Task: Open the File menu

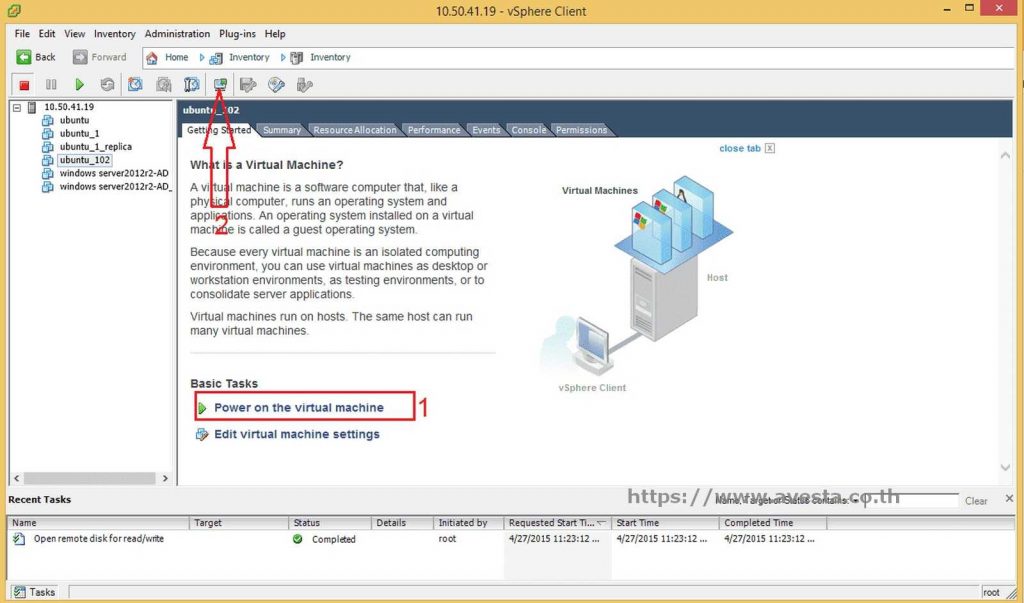Action: (x=22, y=33)
